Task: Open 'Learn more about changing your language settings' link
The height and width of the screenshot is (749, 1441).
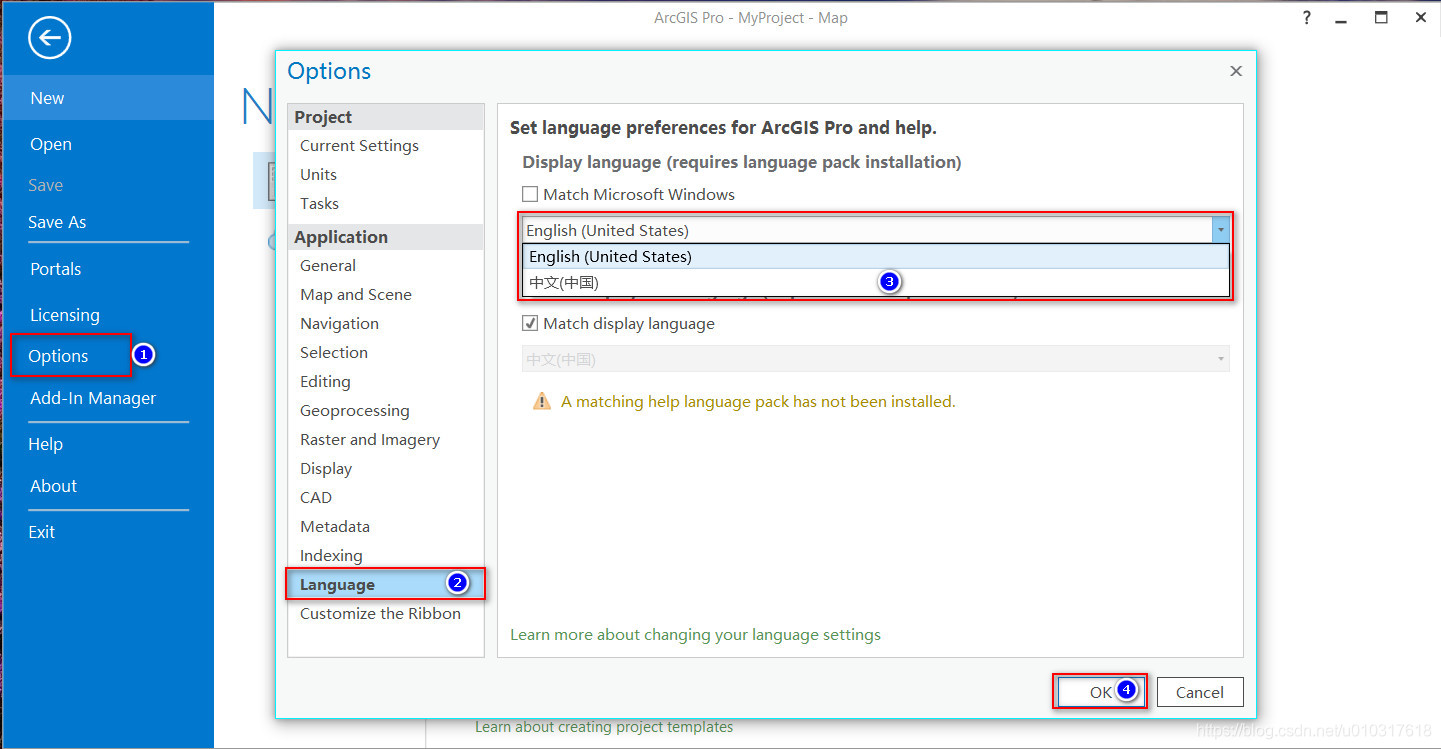Action: tap(695, 635)
